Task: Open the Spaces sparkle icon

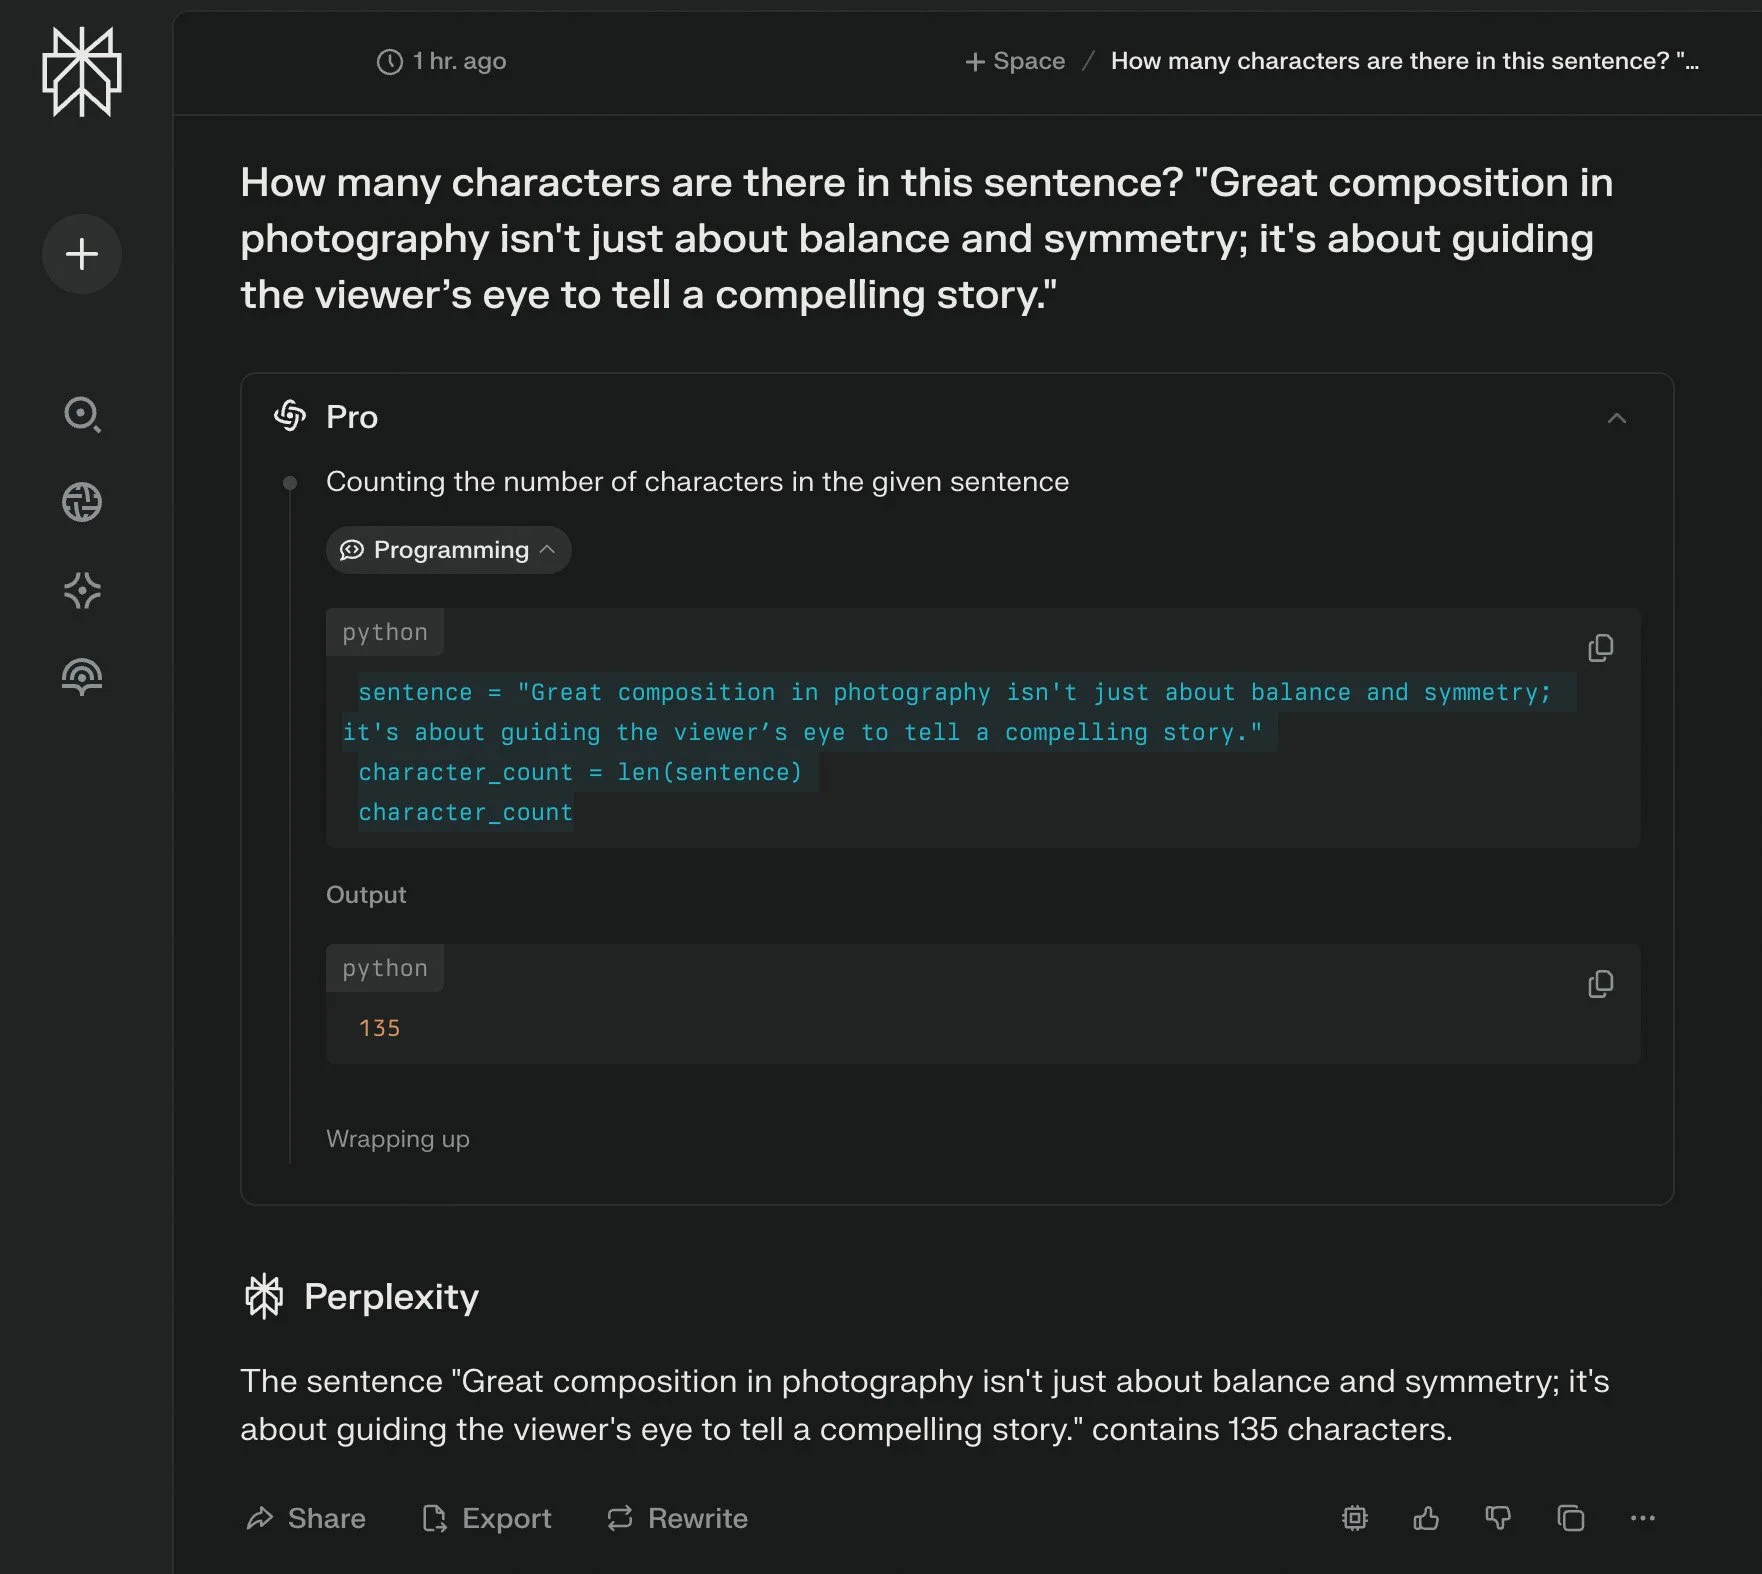Action: click(x=82, y=590)
